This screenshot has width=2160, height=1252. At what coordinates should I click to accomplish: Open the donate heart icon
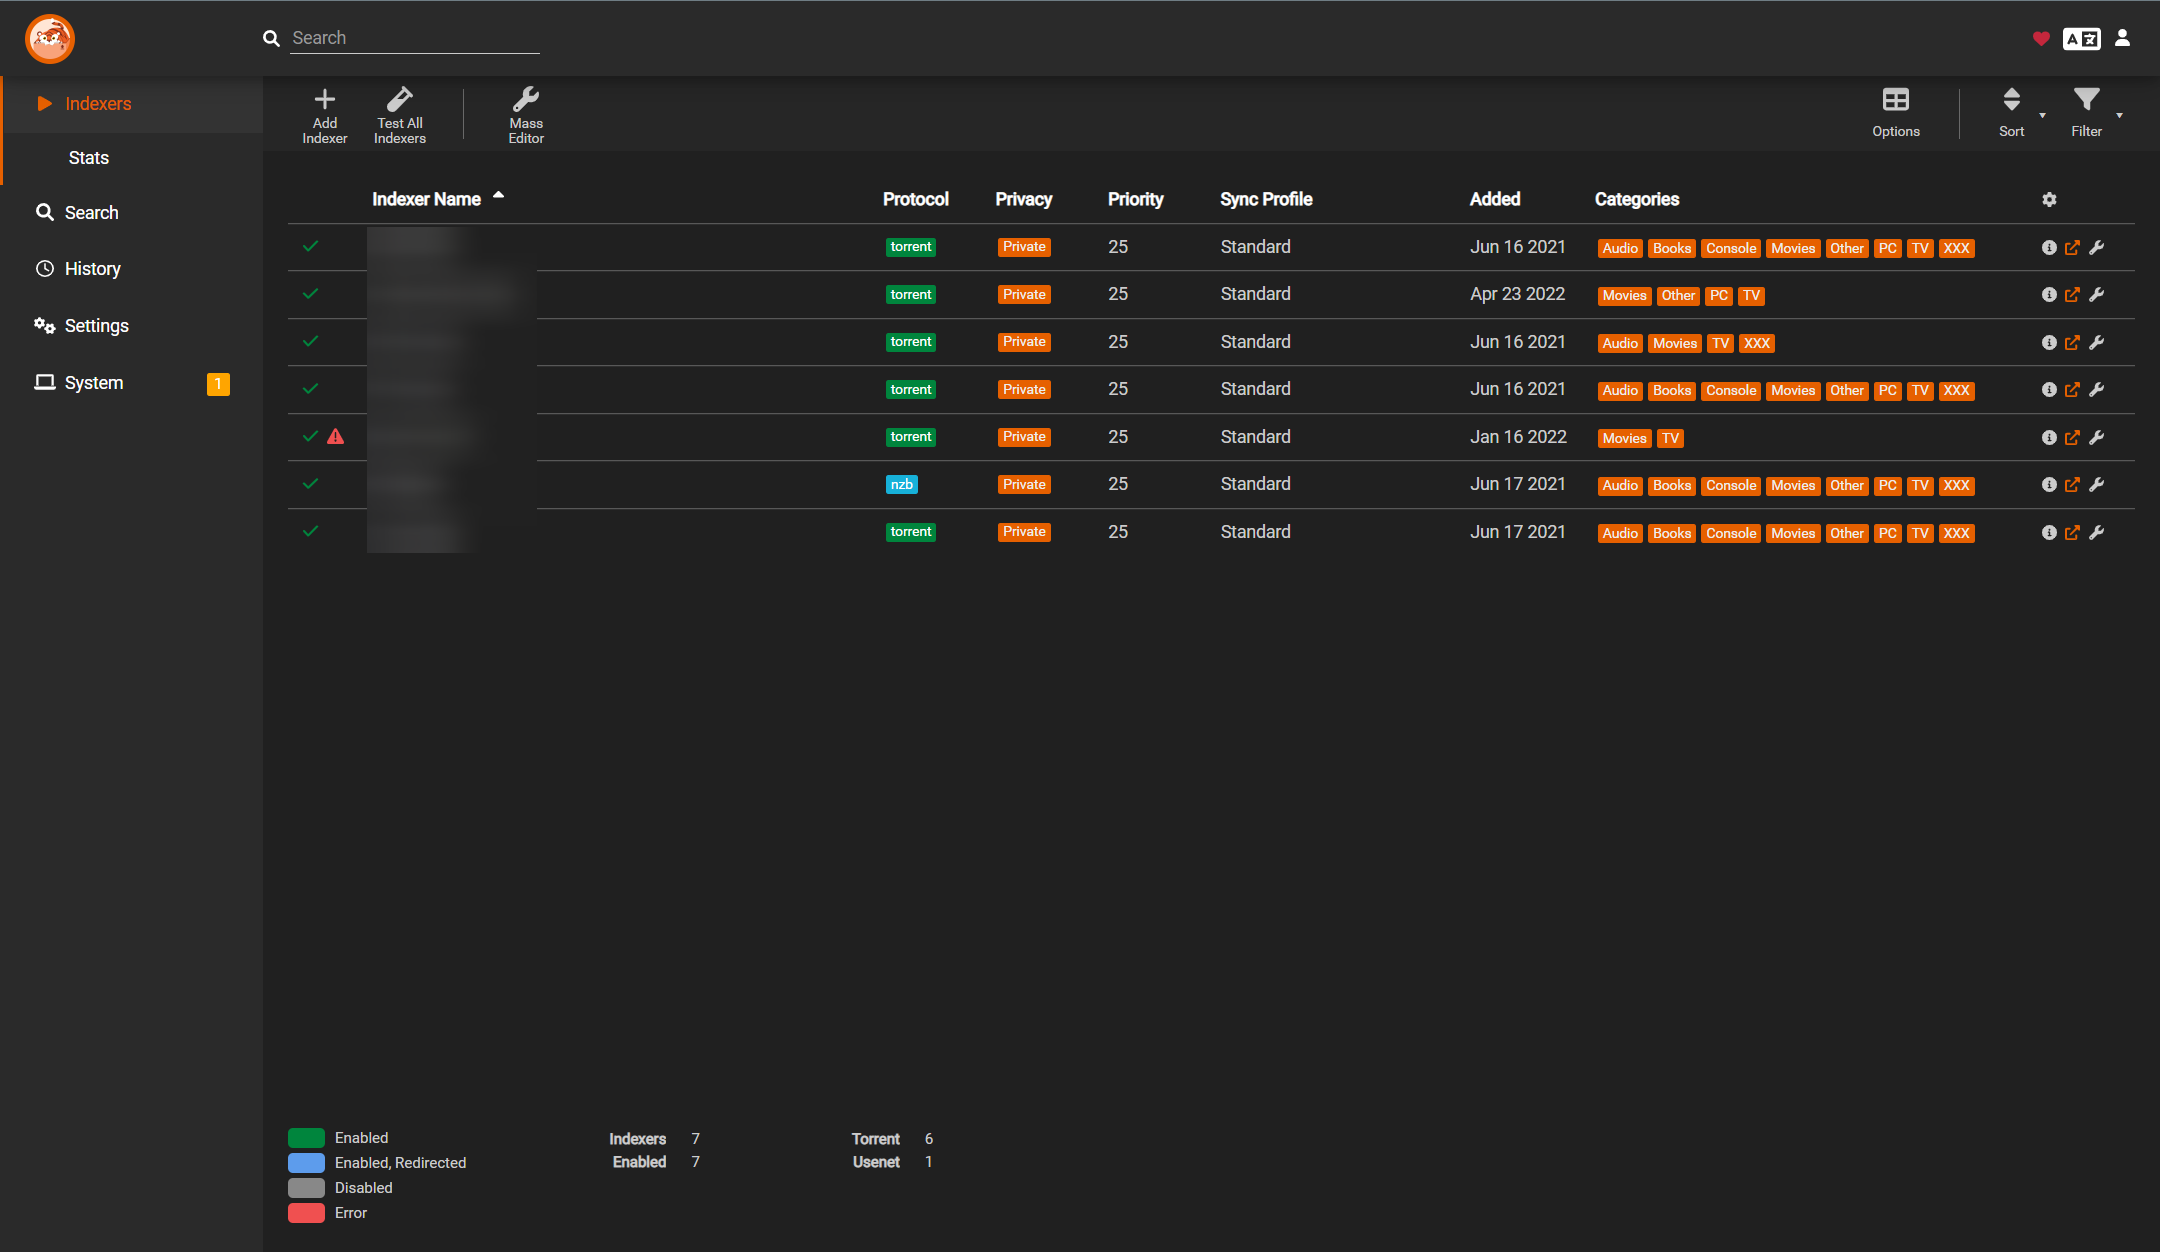point(2040,38)
